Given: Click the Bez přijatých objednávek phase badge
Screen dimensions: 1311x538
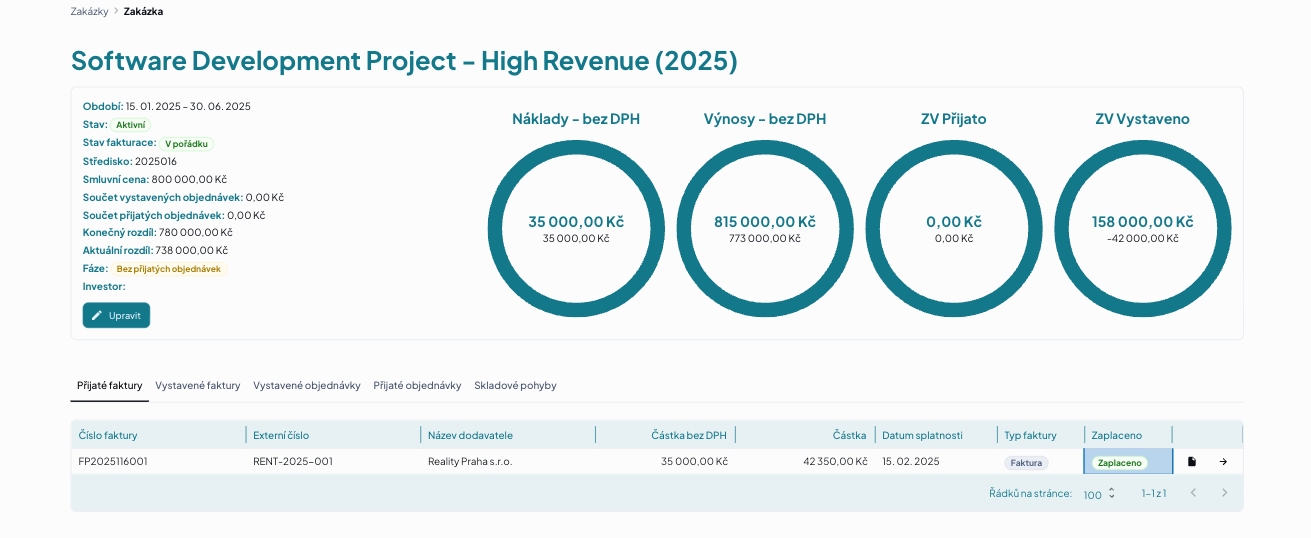Looking at the screenshot, I should 169,269.
